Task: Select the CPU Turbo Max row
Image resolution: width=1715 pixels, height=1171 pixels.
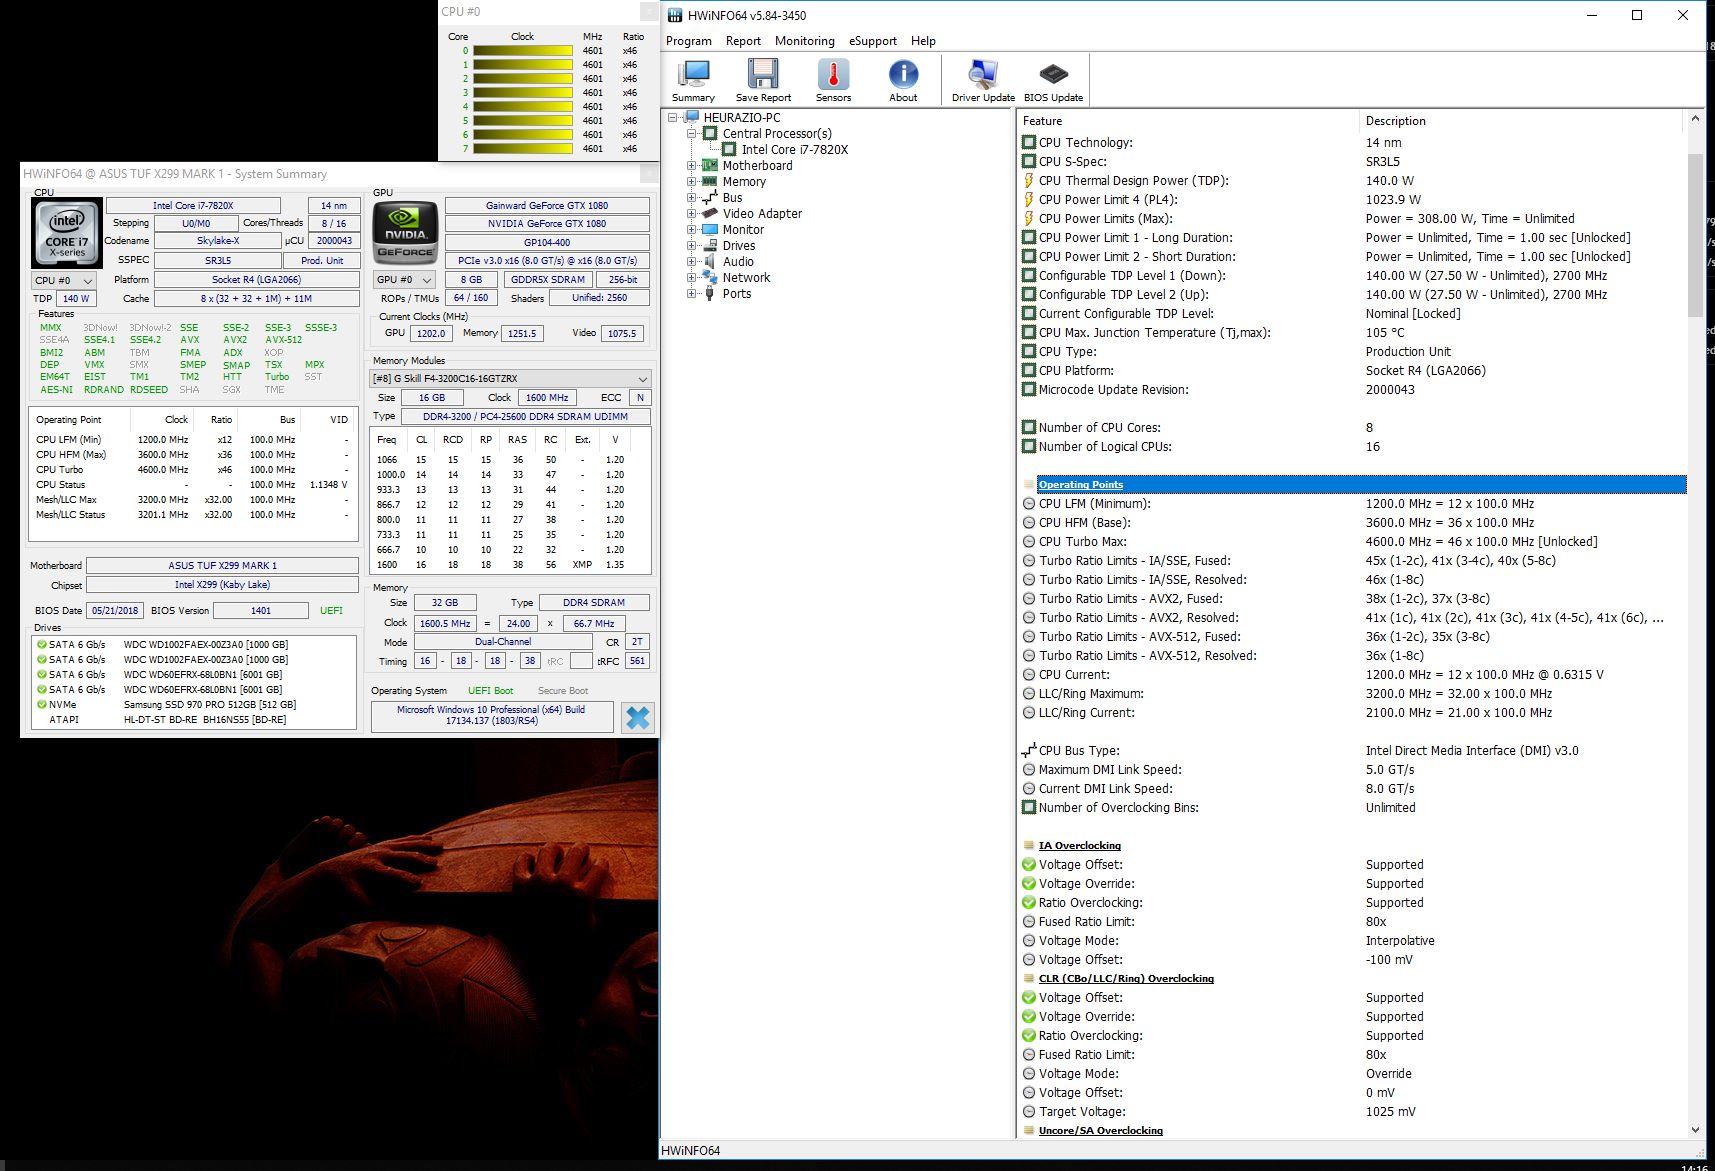Action: tap(1352, 541)
